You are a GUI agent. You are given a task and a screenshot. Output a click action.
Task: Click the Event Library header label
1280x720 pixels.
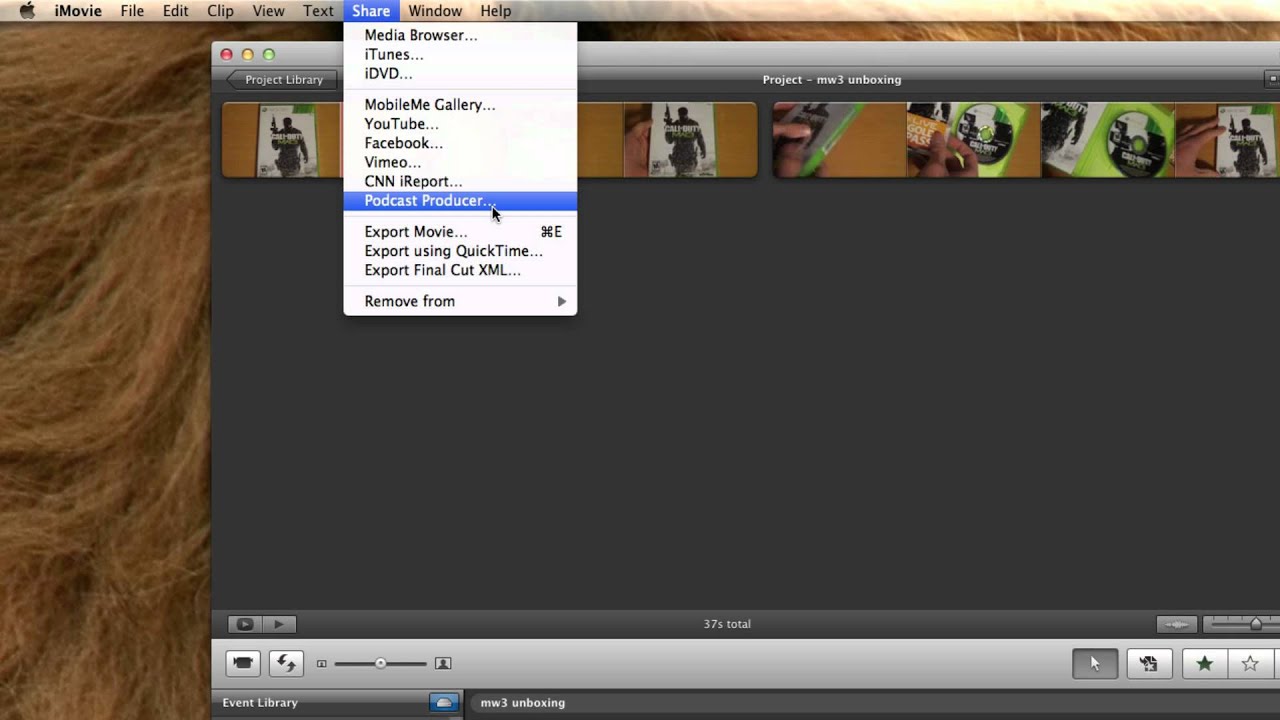[260, 703]
